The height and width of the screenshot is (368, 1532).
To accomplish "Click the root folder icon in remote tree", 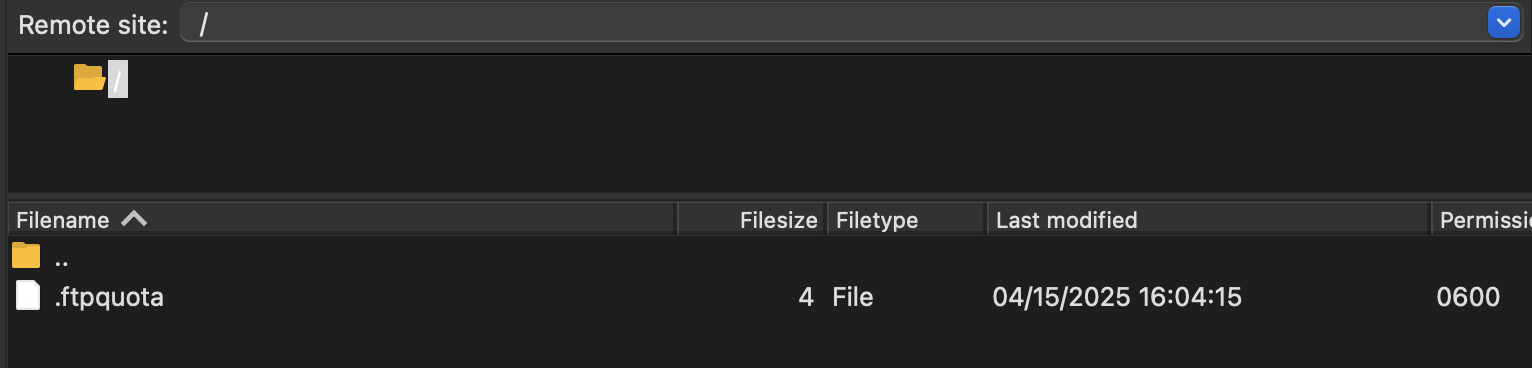I will tap(90, 77).
